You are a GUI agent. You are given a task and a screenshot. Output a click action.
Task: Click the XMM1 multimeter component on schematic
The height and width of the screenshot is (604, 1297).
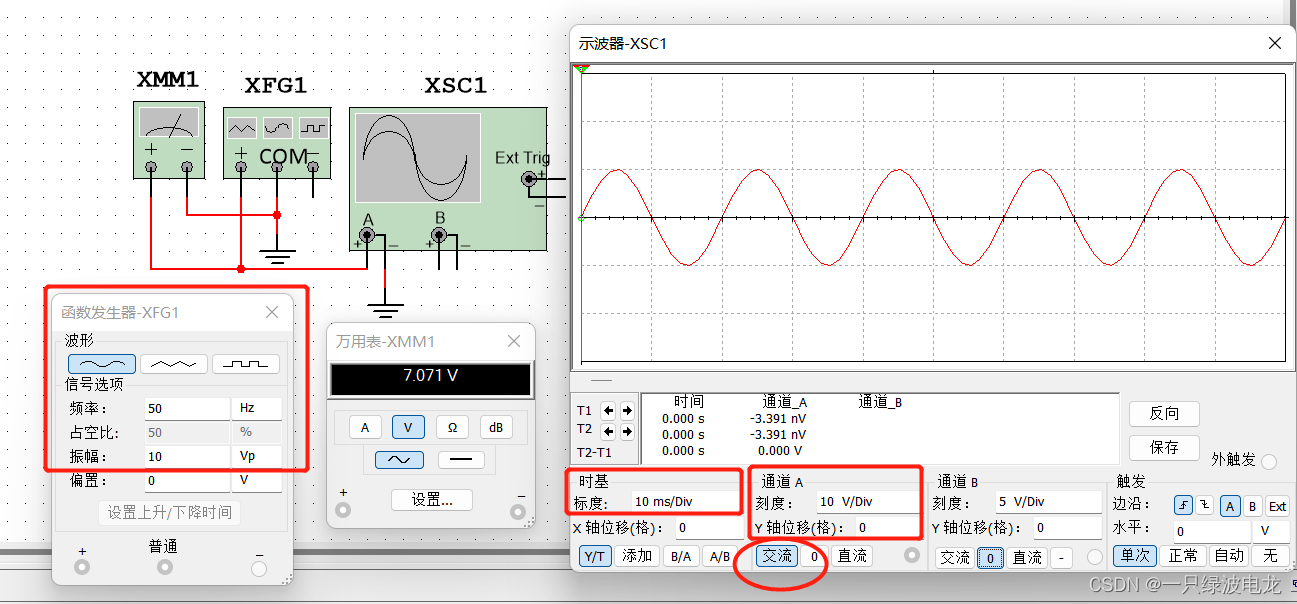click(x=169, y=140)
